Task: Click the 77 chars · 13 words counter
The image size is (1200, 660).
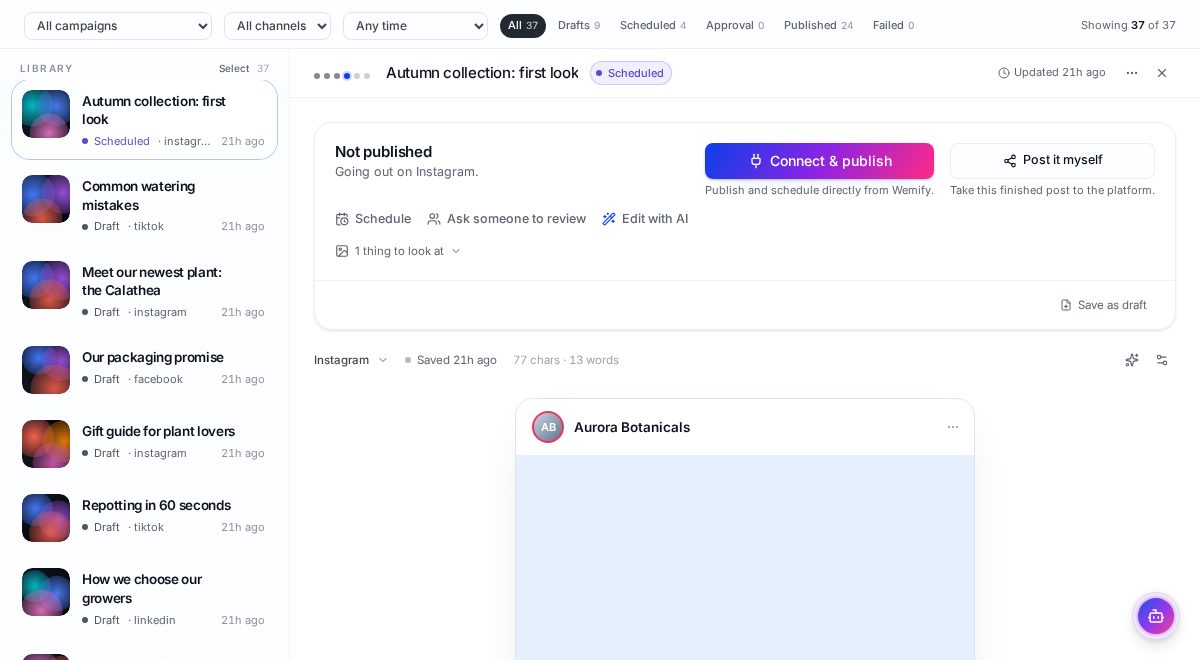Action: (x=566, y=360)
